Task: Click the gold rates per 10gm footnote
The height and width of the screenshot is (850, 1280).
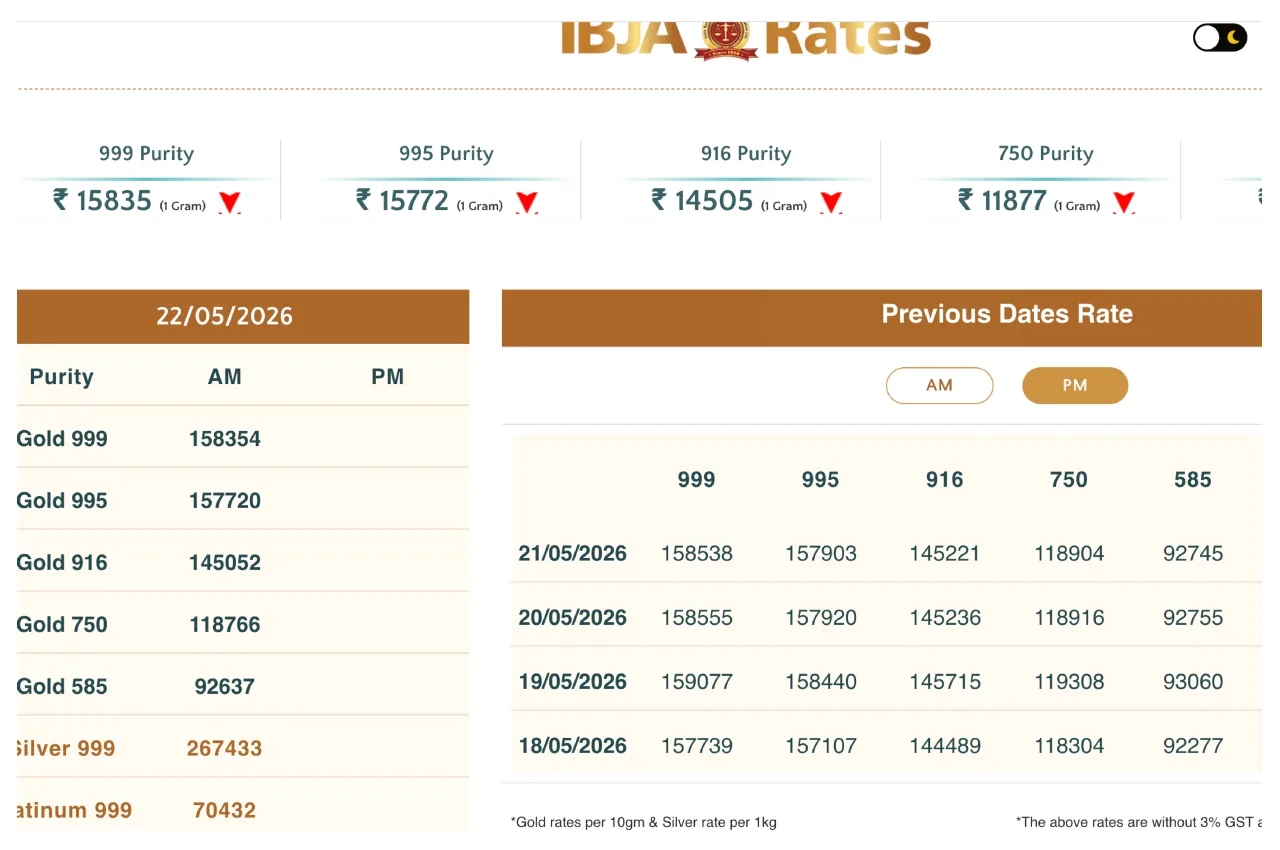Action: 644,823
